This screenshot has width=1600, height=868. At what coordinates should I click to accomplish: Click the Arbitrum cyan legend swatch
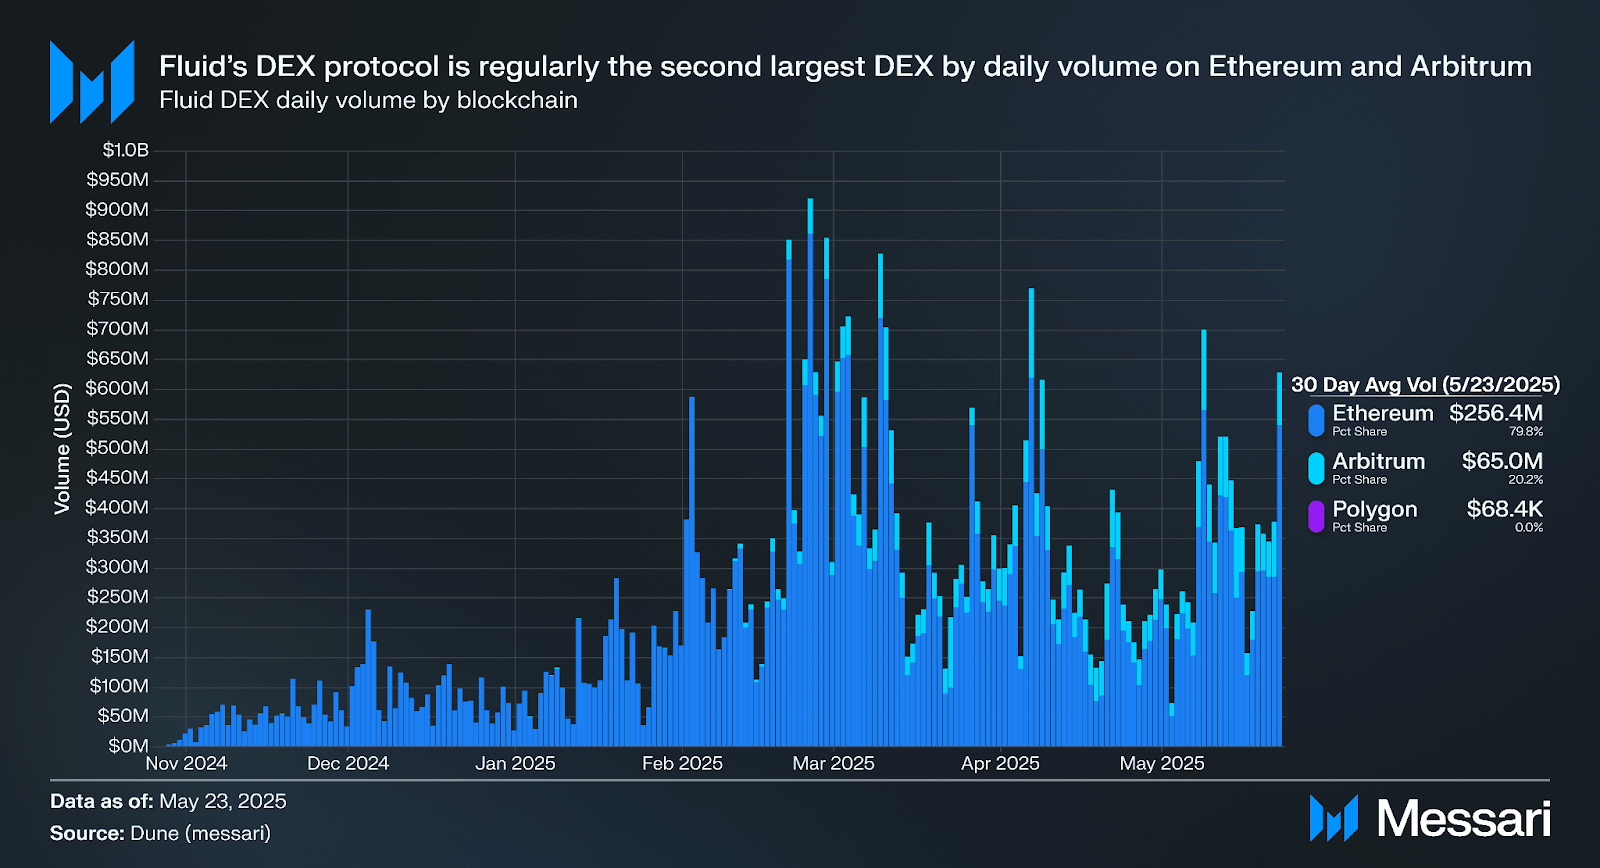point(1316,468)
